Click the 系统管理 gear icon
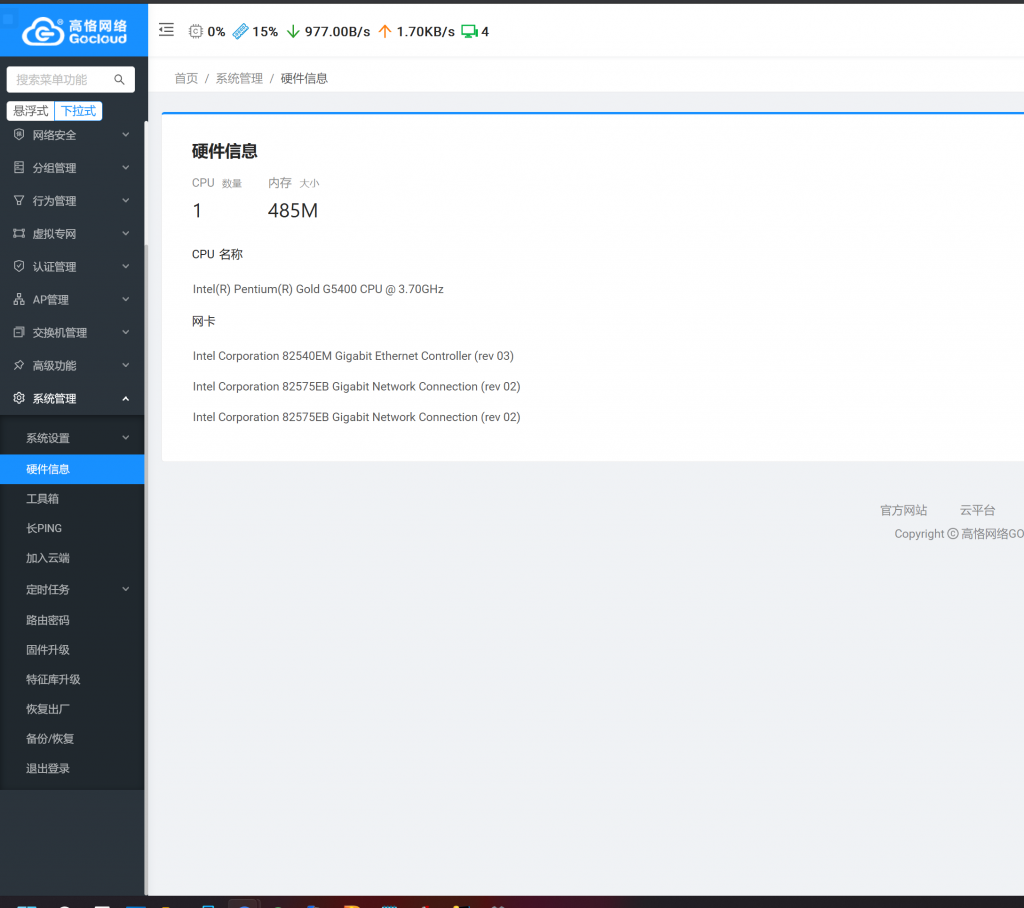The width and height of the screenshot is (1024, 908). click(19, 398)
